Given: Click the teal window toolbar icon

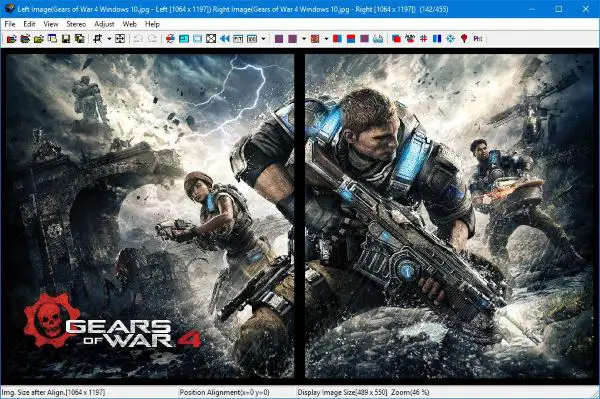Looking at the screenshot, I should (184, 39).
